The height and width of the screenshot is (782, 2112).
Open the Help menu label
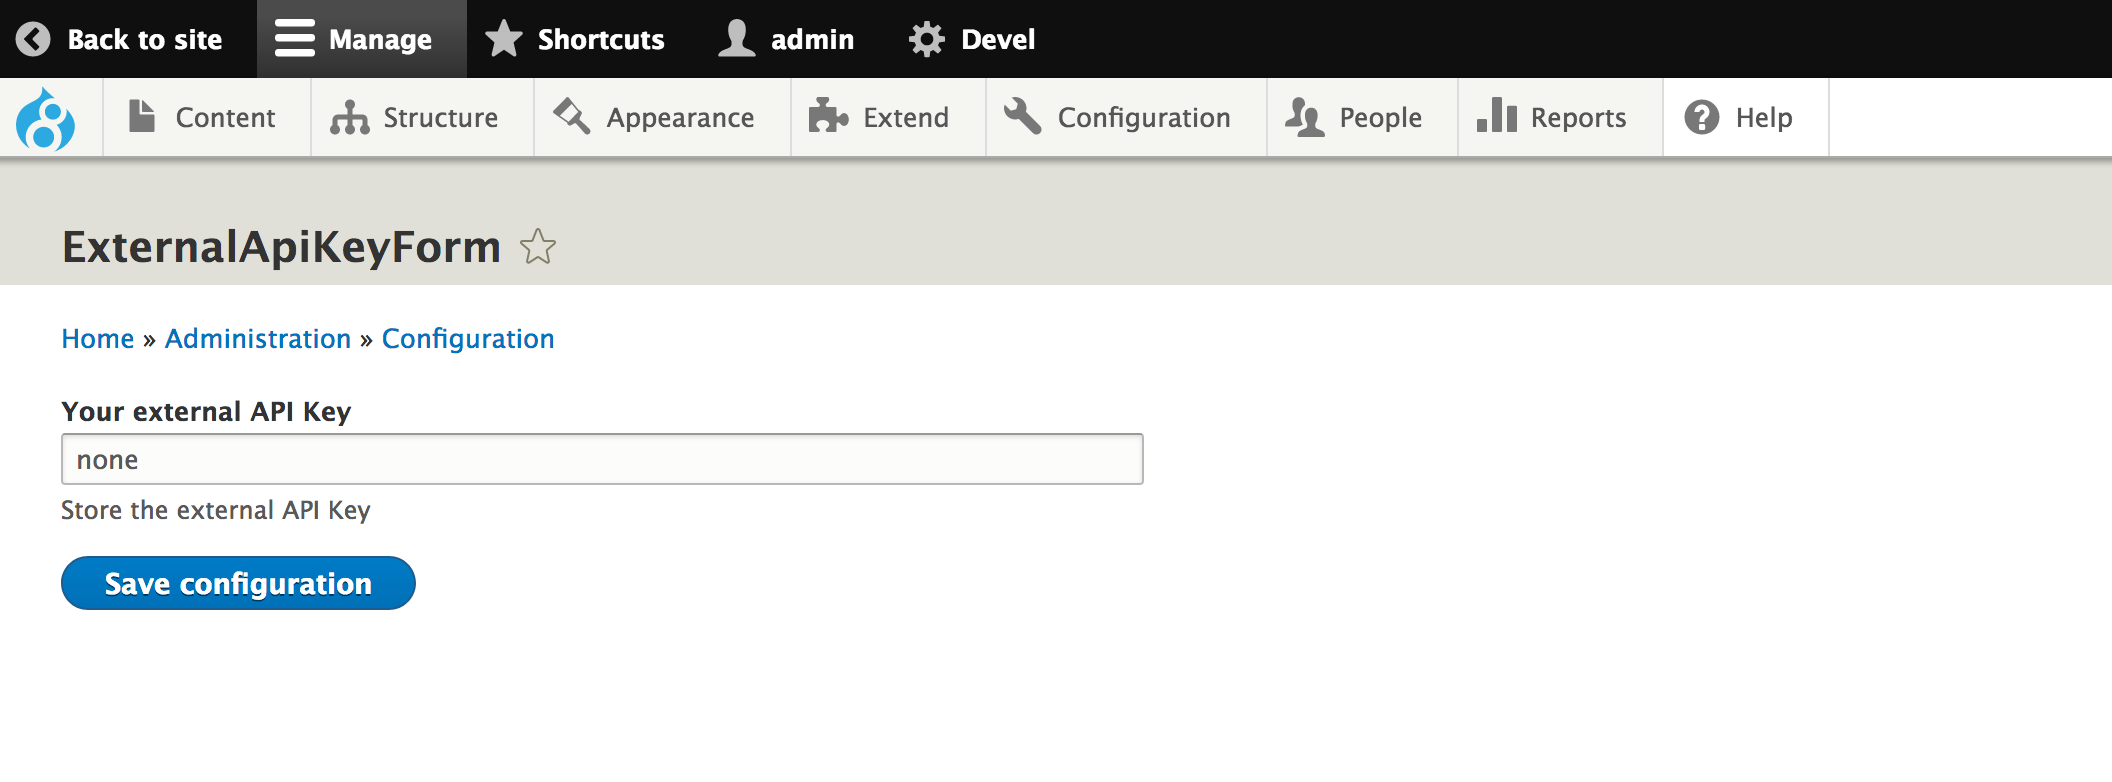point(1764,118)
